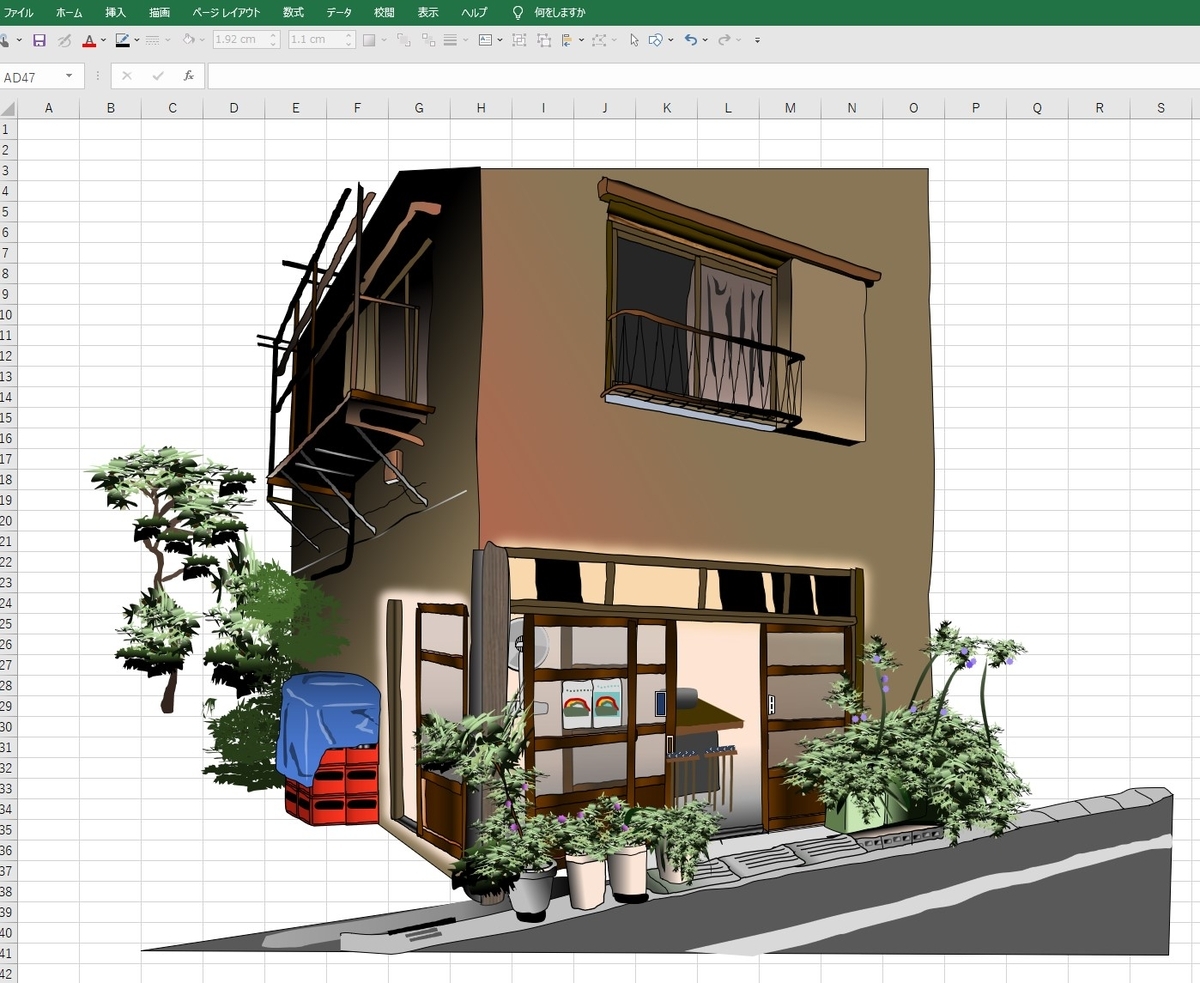This screenshot has width=1200, height=983.
Task: Open the undo history dropdown arrow
Action: 705,40
